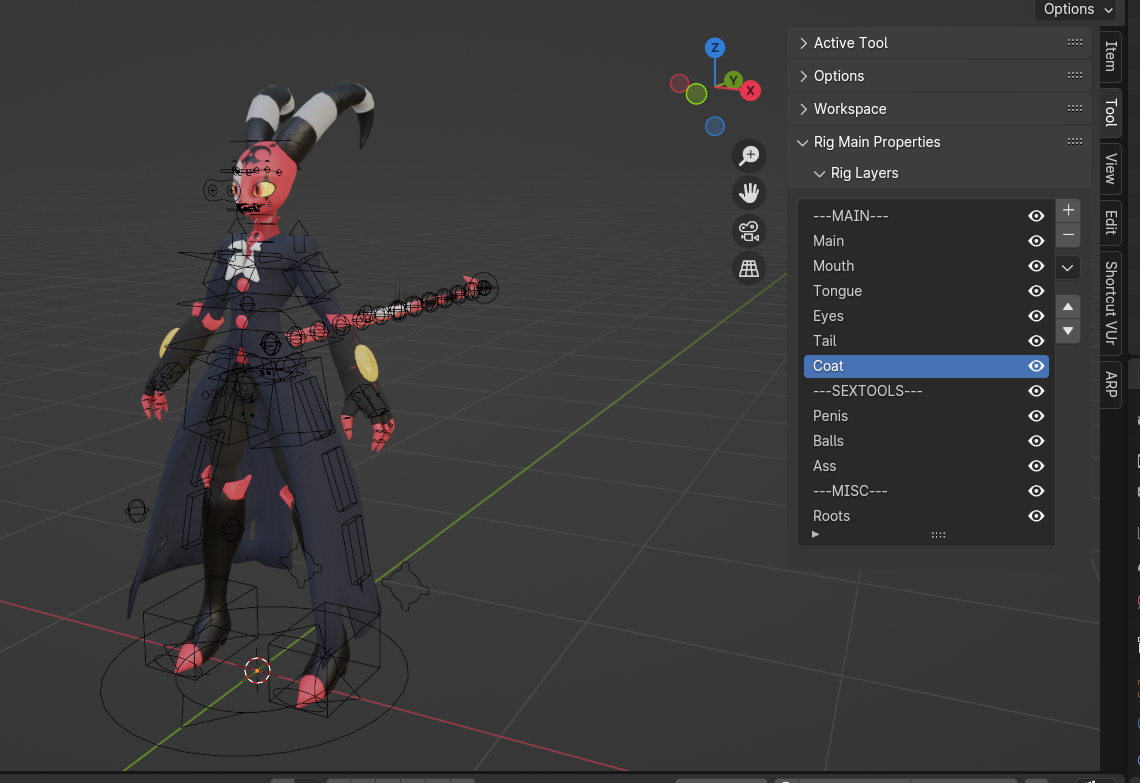Image resolution: width=1140 pixels, height=783 pixels.
Task: Click the negative Y gizmo circle
Action: coord(697,94)
